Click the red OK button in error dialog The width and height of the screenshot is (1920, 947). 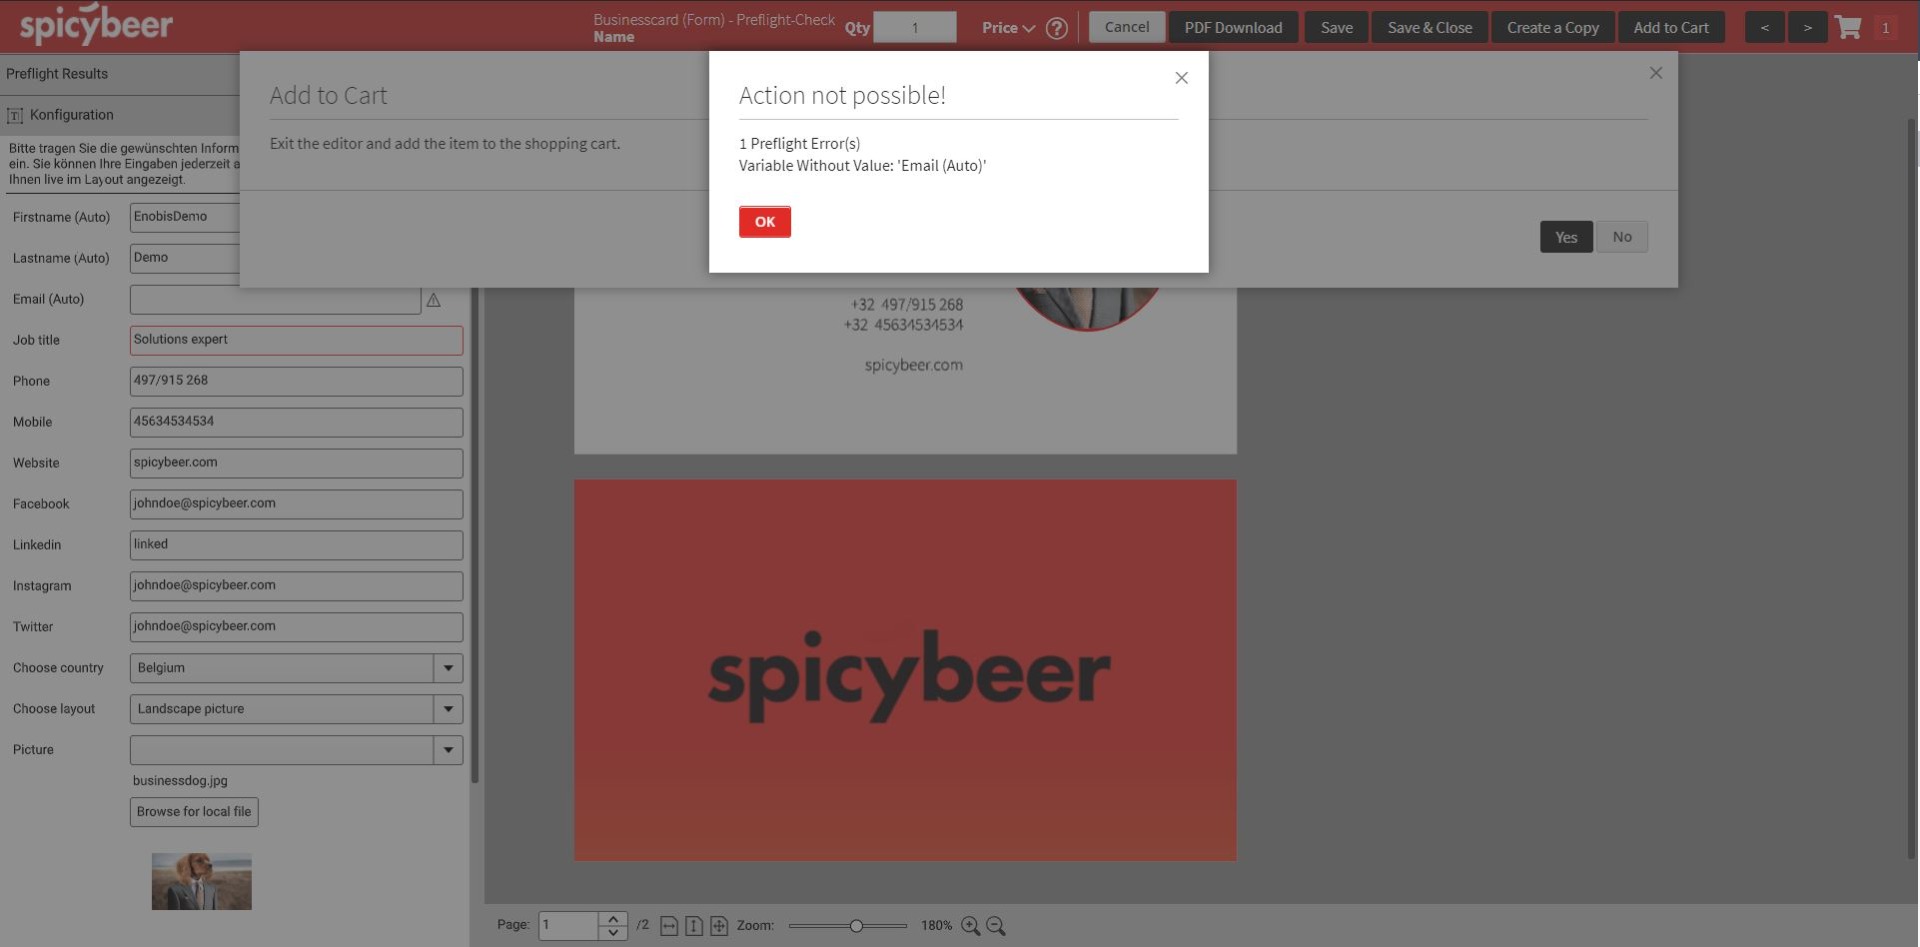coord(764,222)
